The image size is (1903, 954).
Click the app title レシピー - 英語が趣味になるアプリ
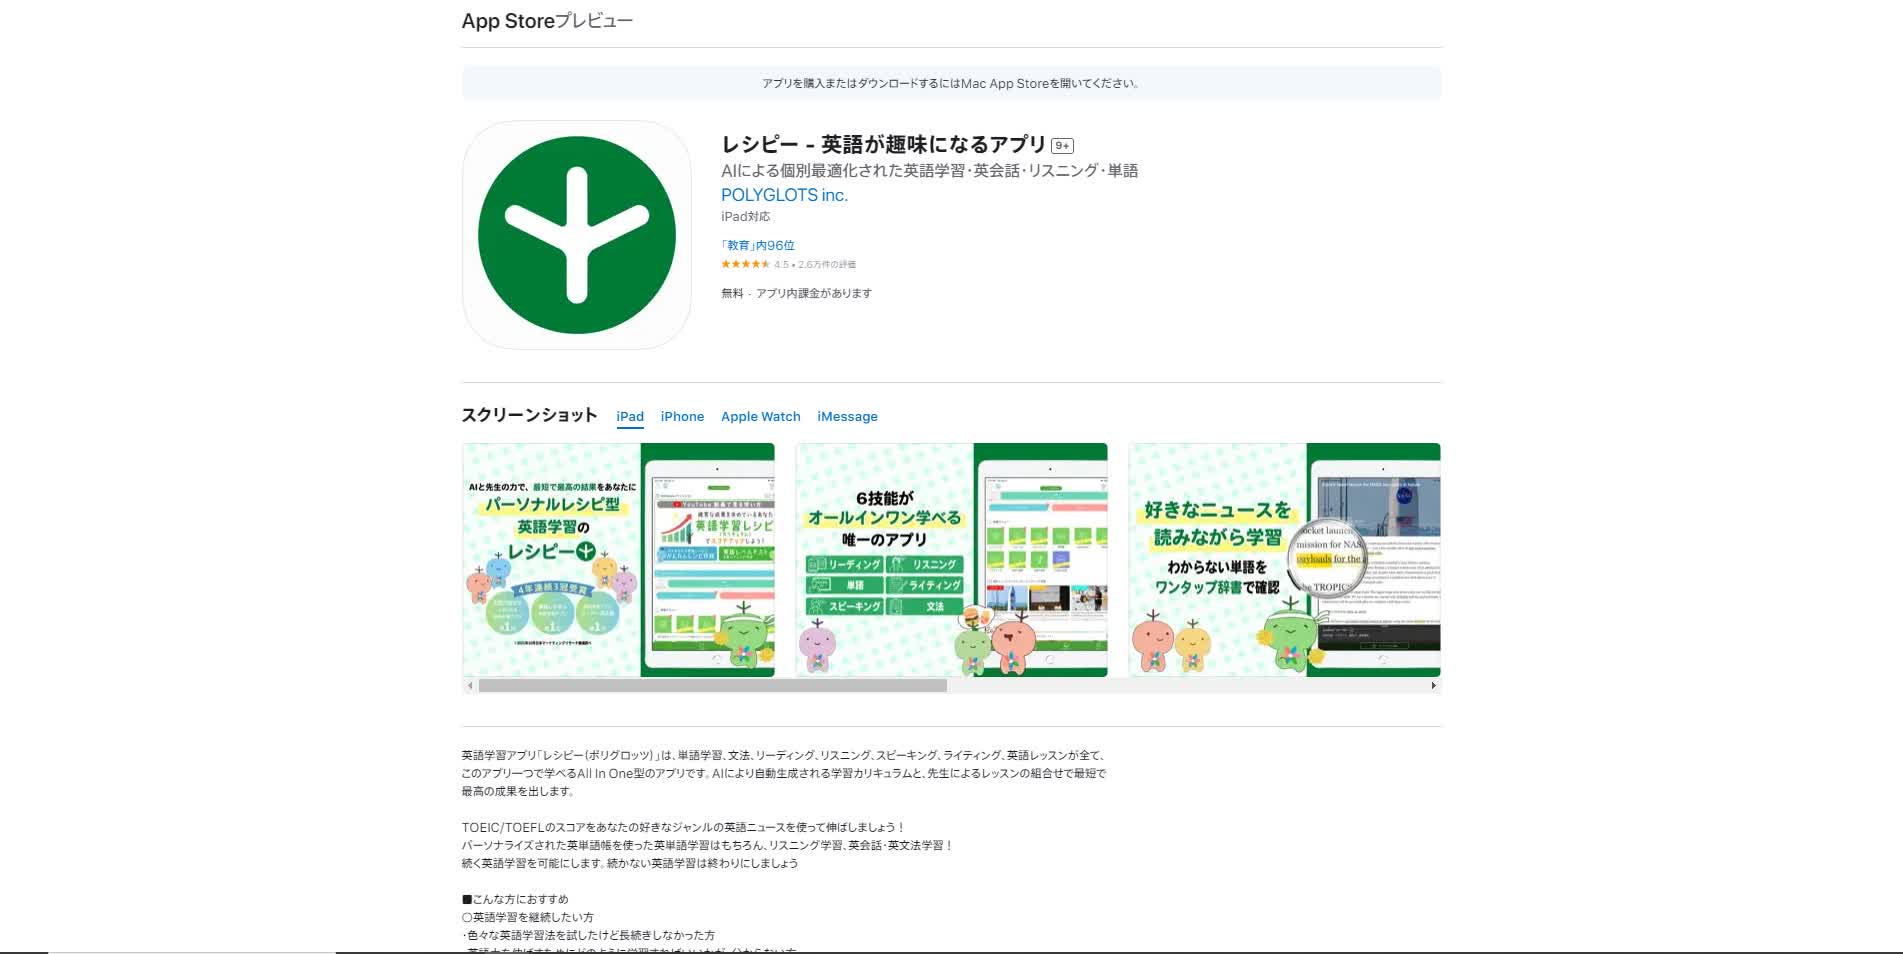[883, 145]
